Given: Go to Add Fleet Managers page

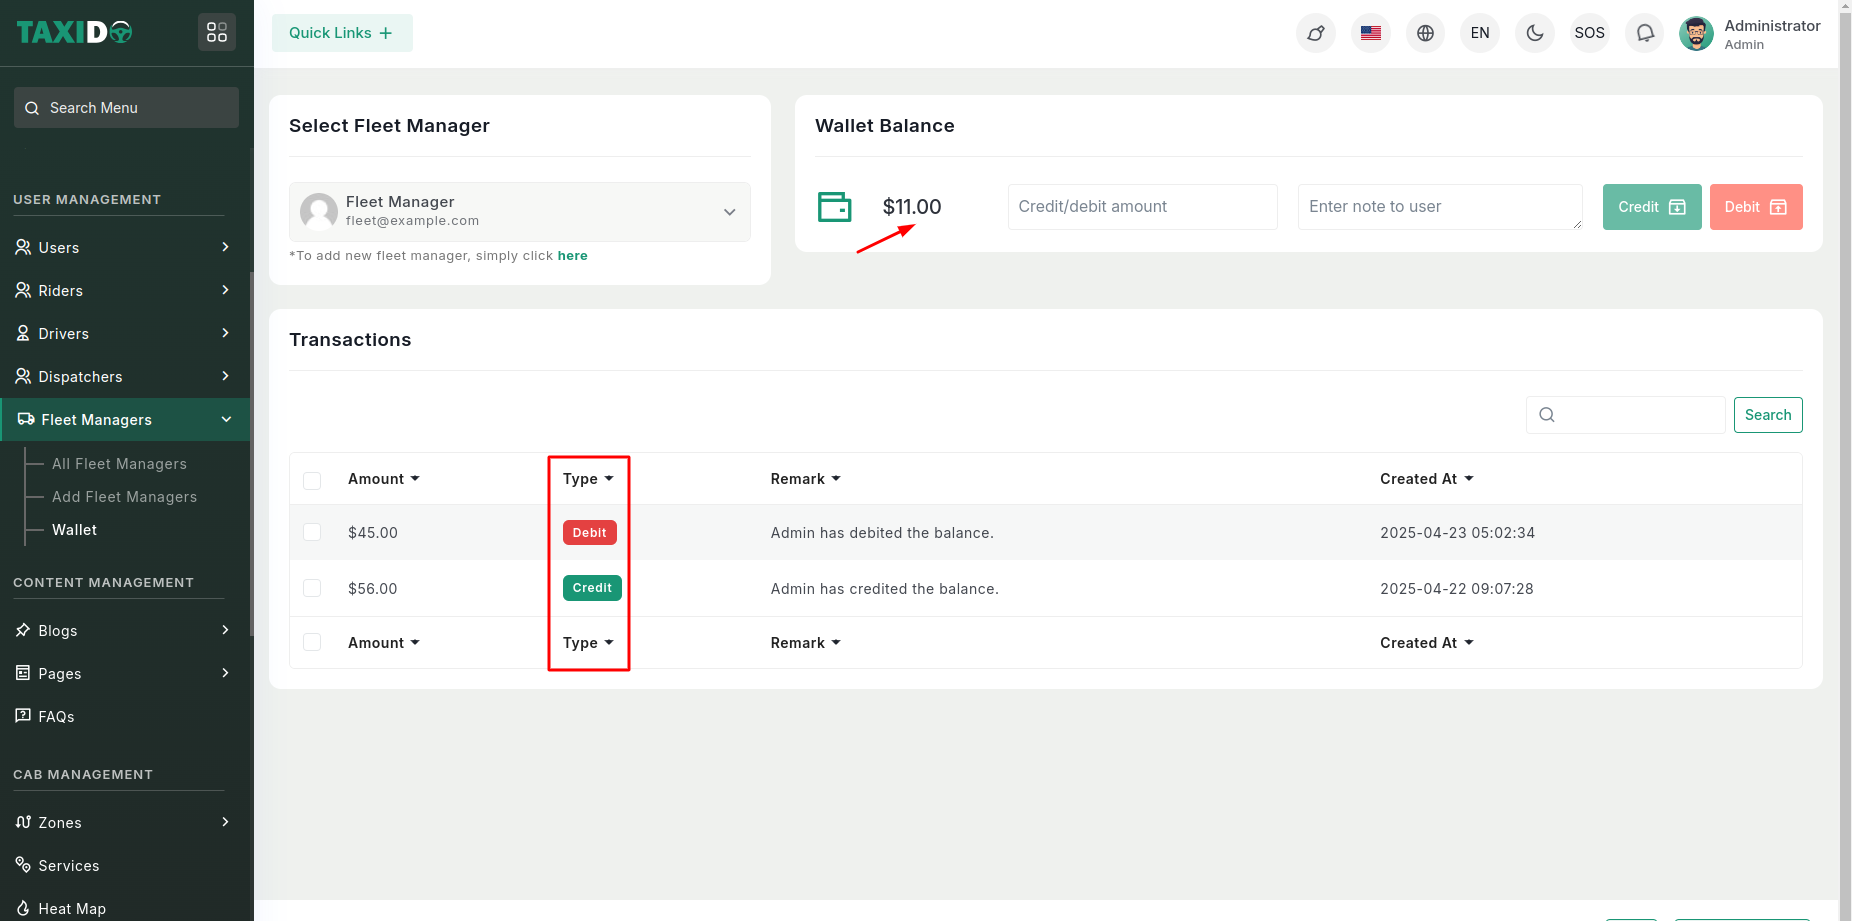Looking at the screenshot, I should click(124, 497).
